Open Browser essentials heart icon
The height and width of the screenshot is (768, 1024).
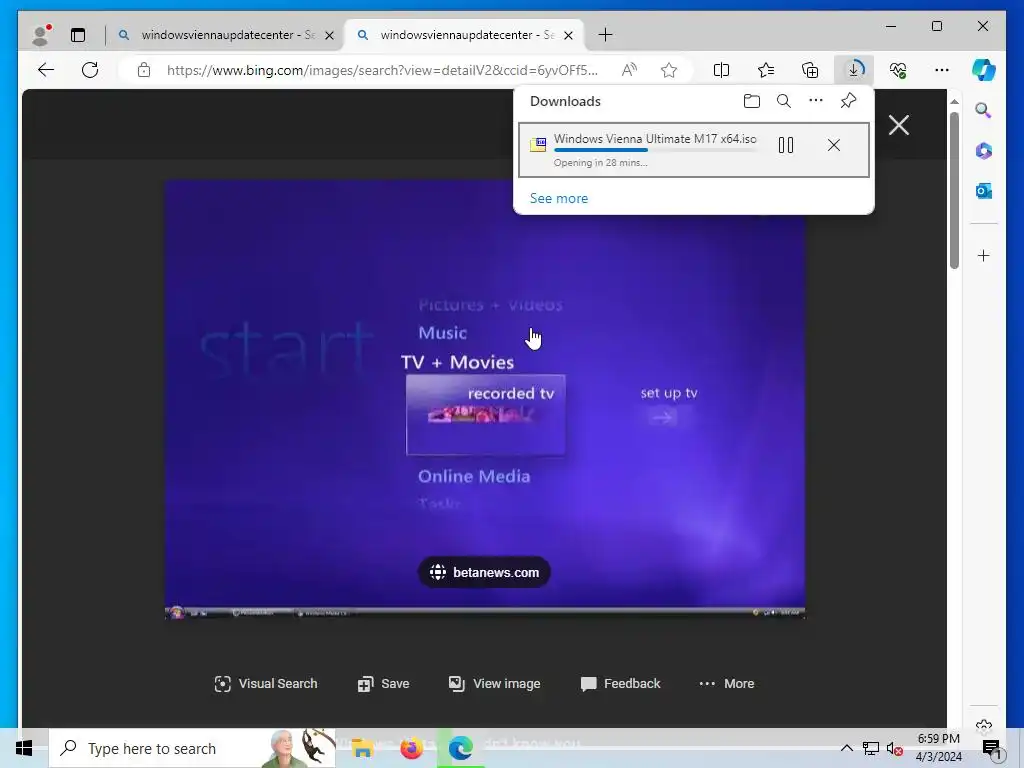pos(899,70)
